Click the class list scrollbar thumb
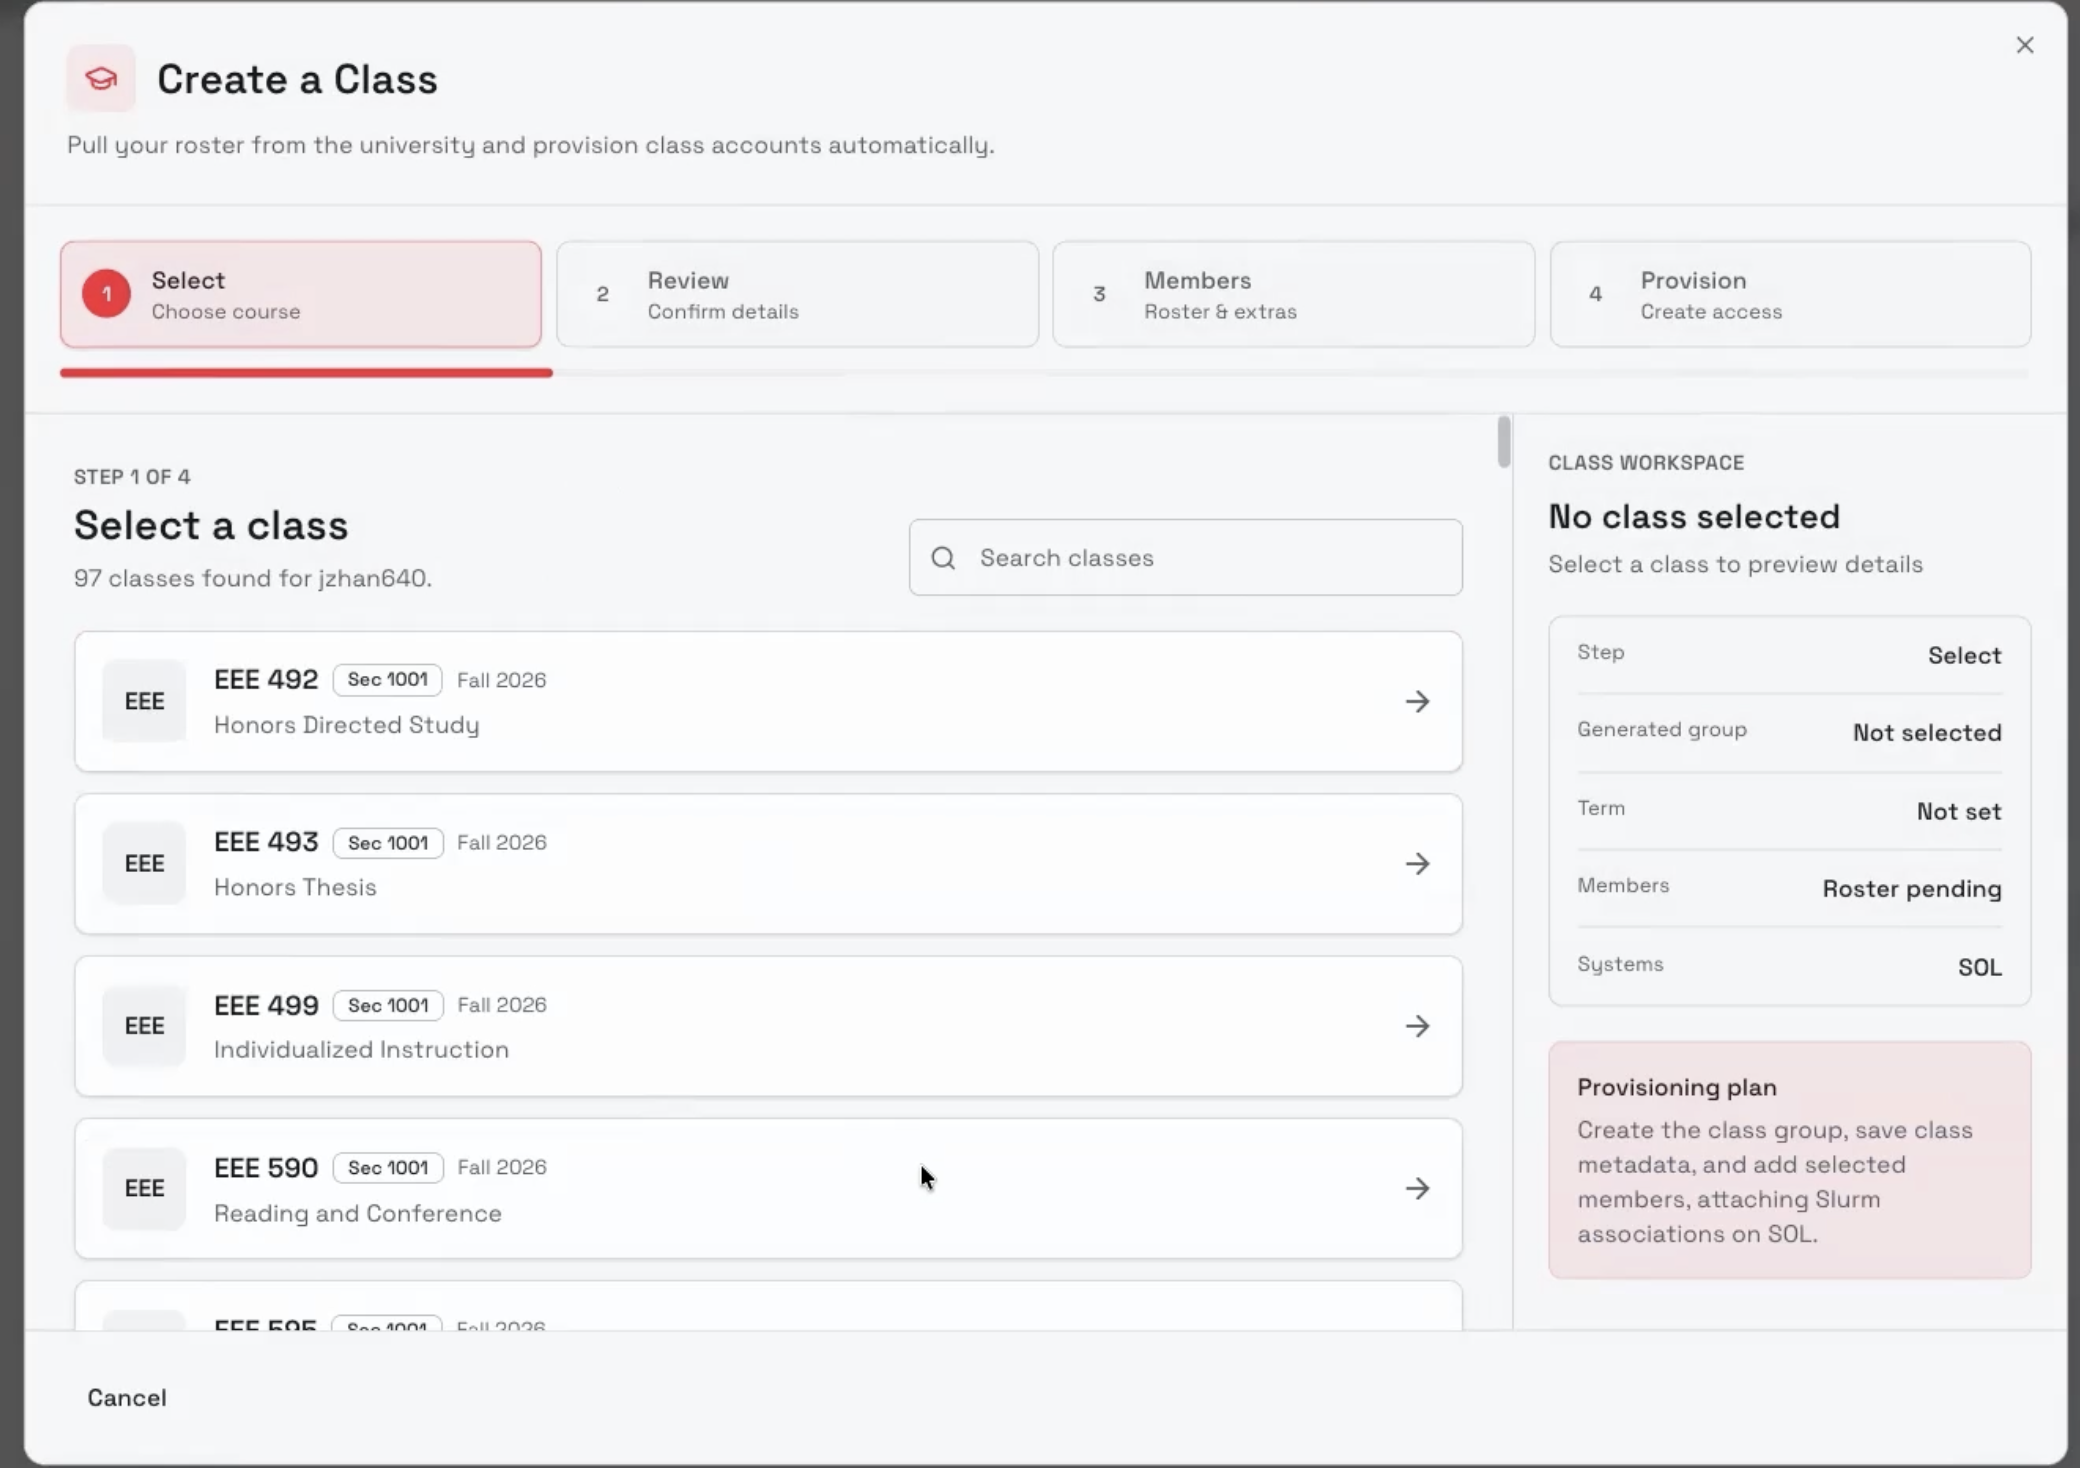 click(x=1504, y=442)
